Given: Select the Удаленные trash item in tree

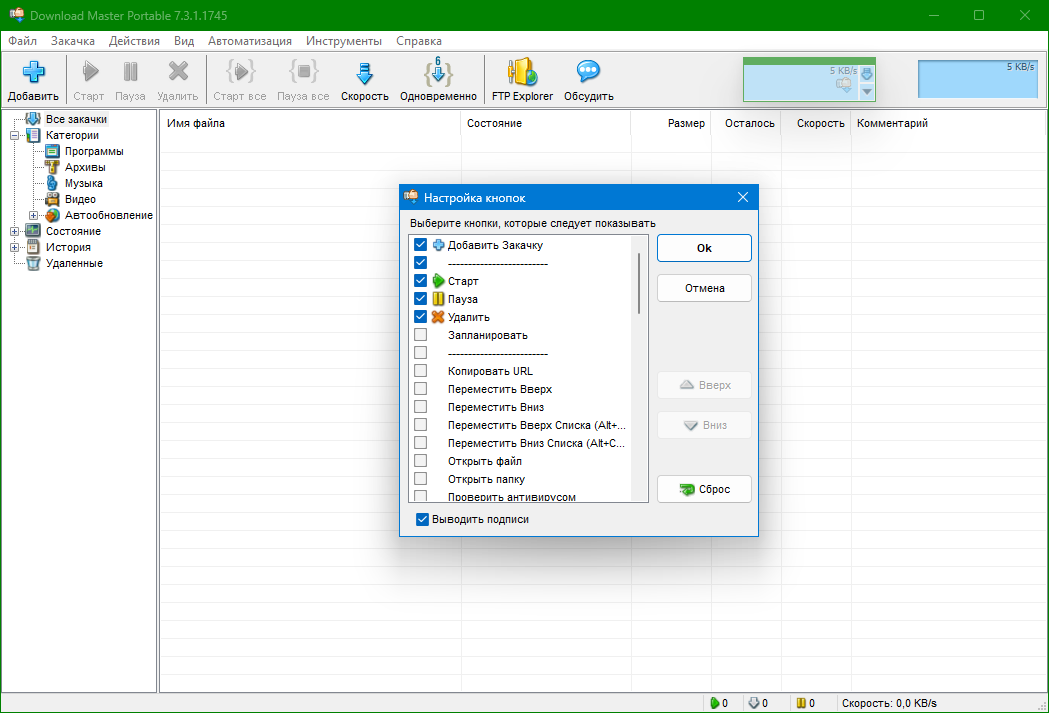Looking at the screenshot, I should coord(33,264).
